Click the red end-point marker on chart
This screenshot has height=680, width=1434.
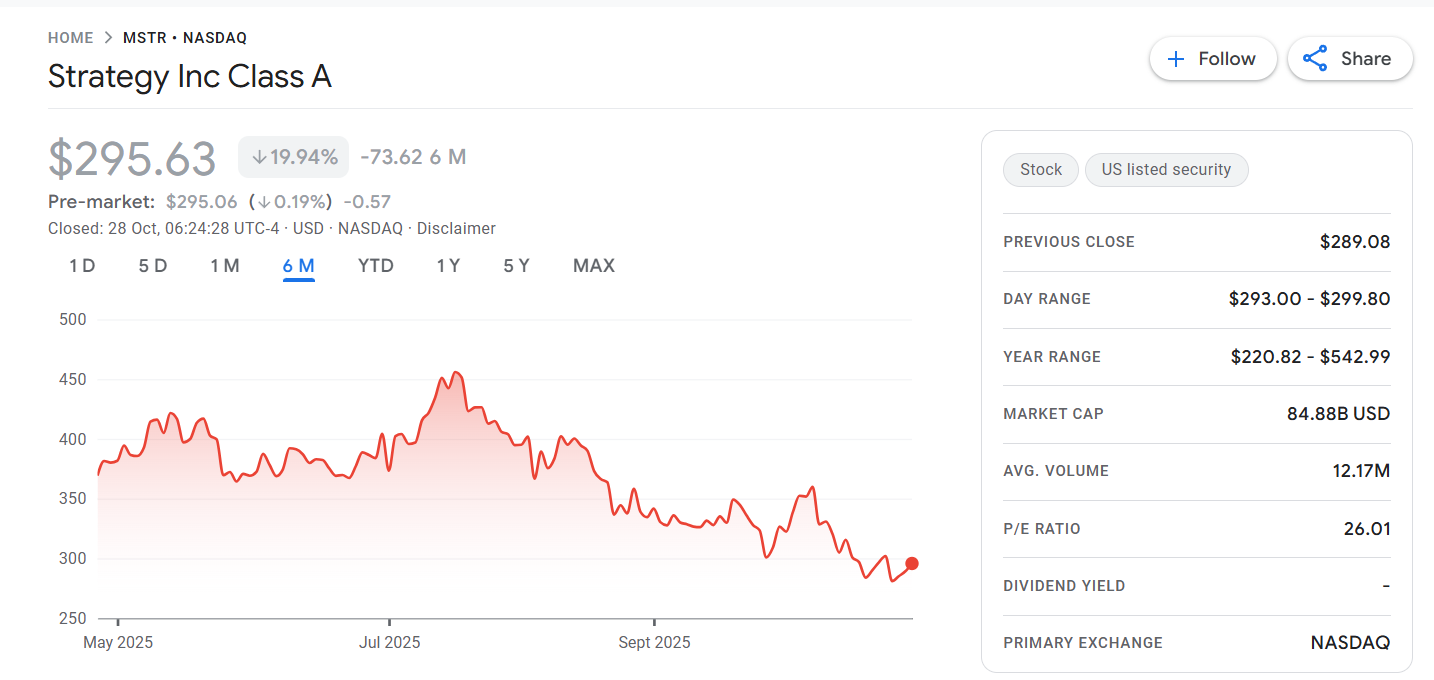click(x=911, y=564)
